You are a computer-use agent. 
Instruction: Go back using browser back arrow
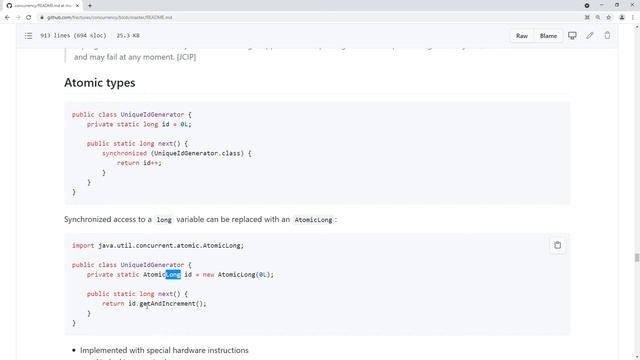[x=7, y=18]
